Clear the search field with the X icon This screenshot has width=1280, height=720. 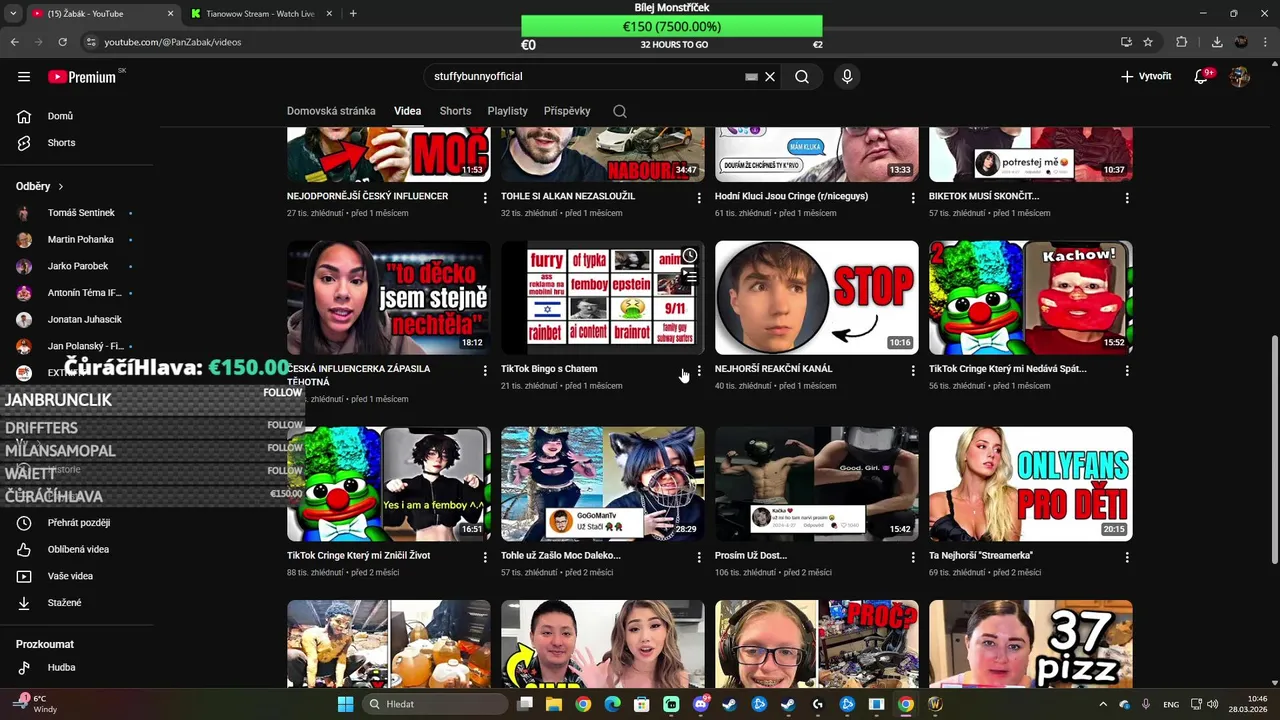[x=770, y=76]
